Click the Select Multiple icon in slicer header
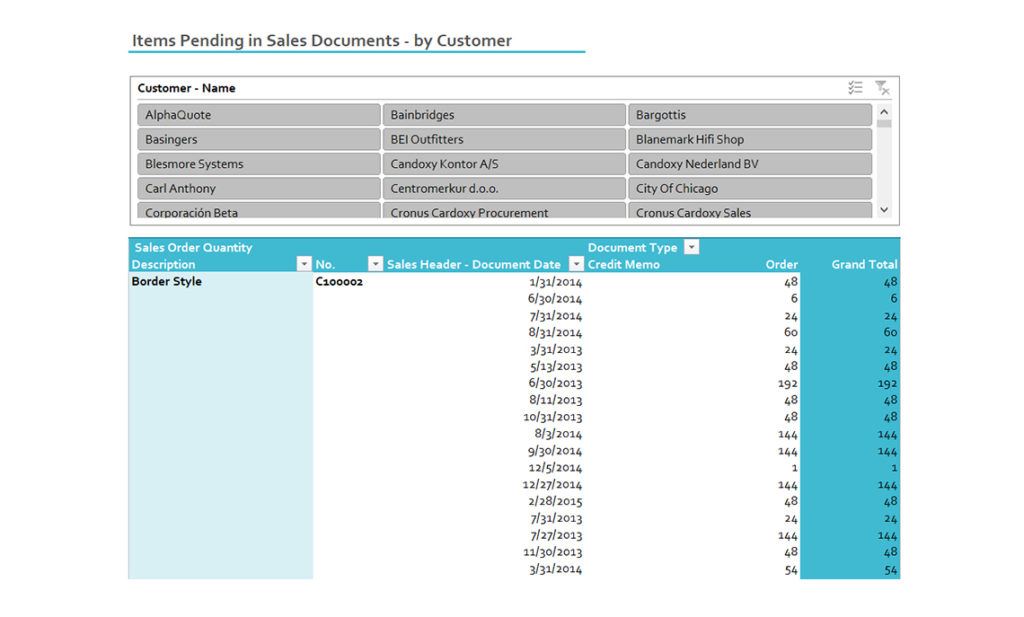 click(856, 88)
